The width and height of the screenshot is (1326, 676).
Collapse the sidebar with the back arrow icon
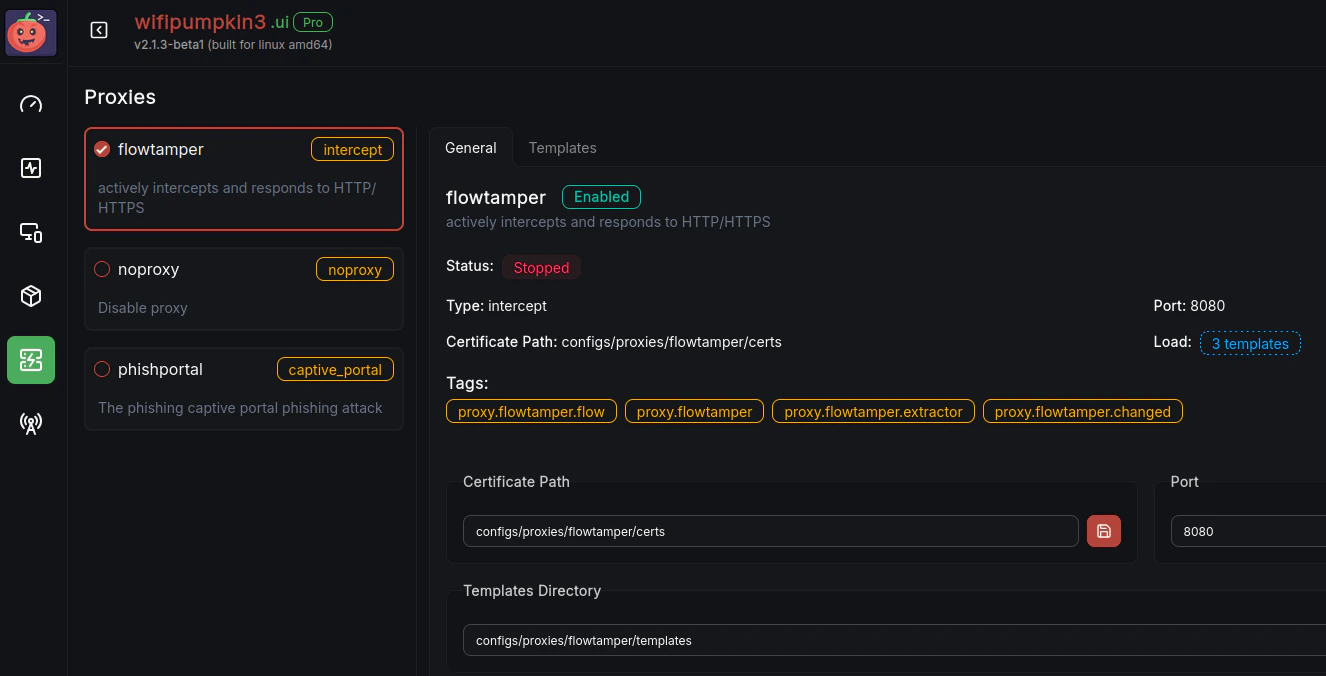(x=99, y=31)
